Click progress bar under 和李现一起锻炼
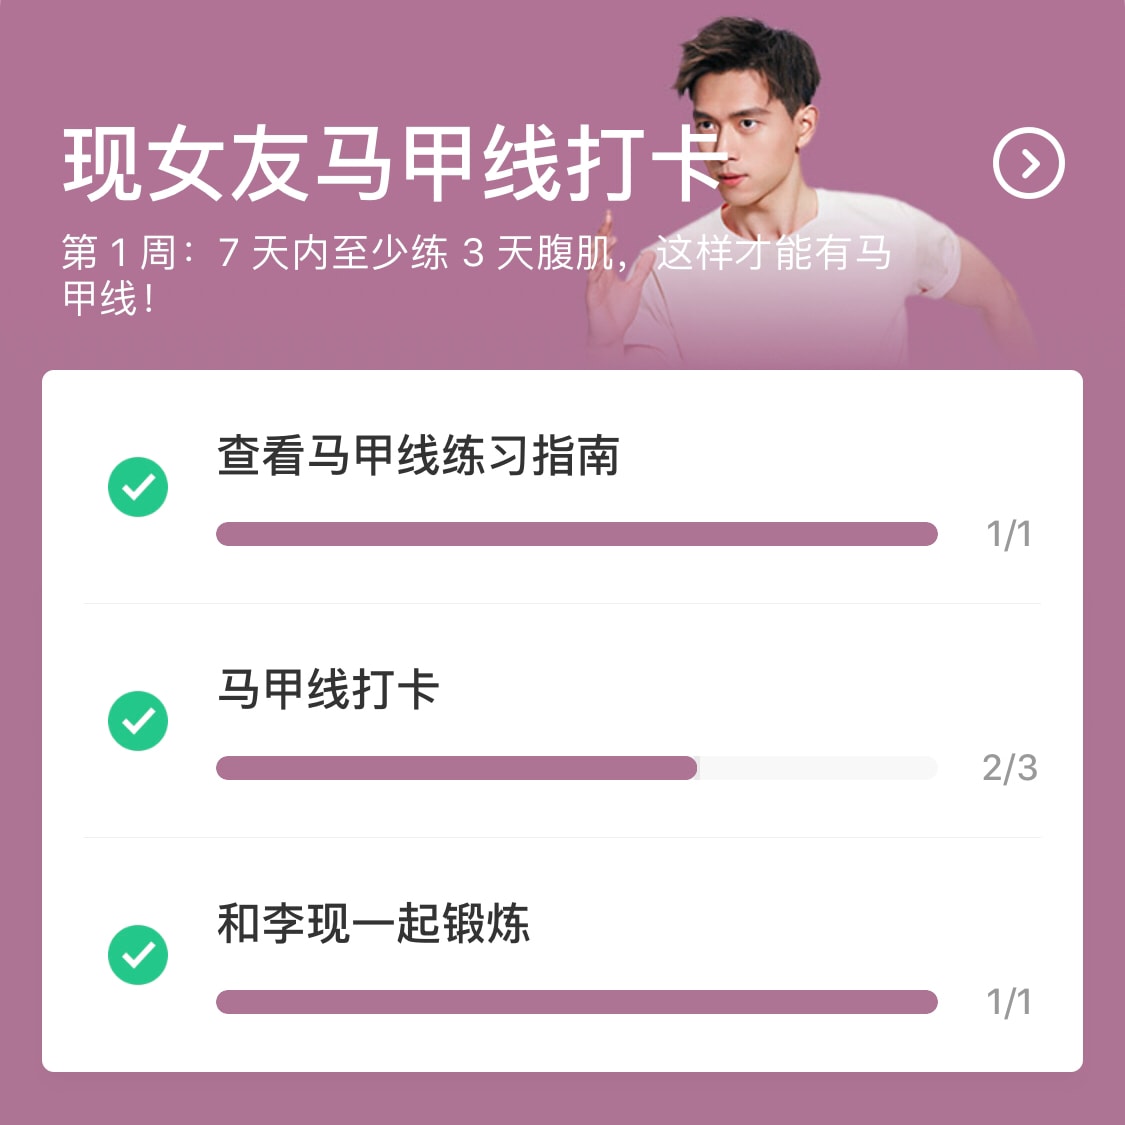This screenshot has width=1125, height=1125. 576,1002
